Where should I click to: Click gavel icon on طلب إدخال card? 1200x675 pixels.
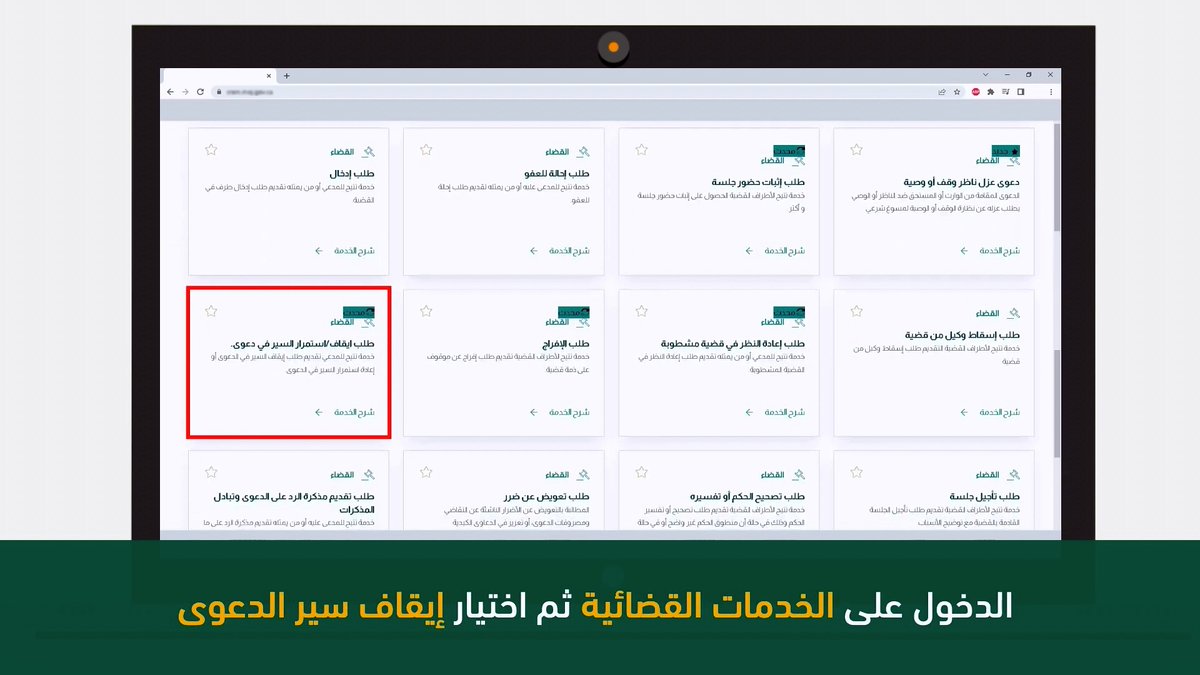368,152
